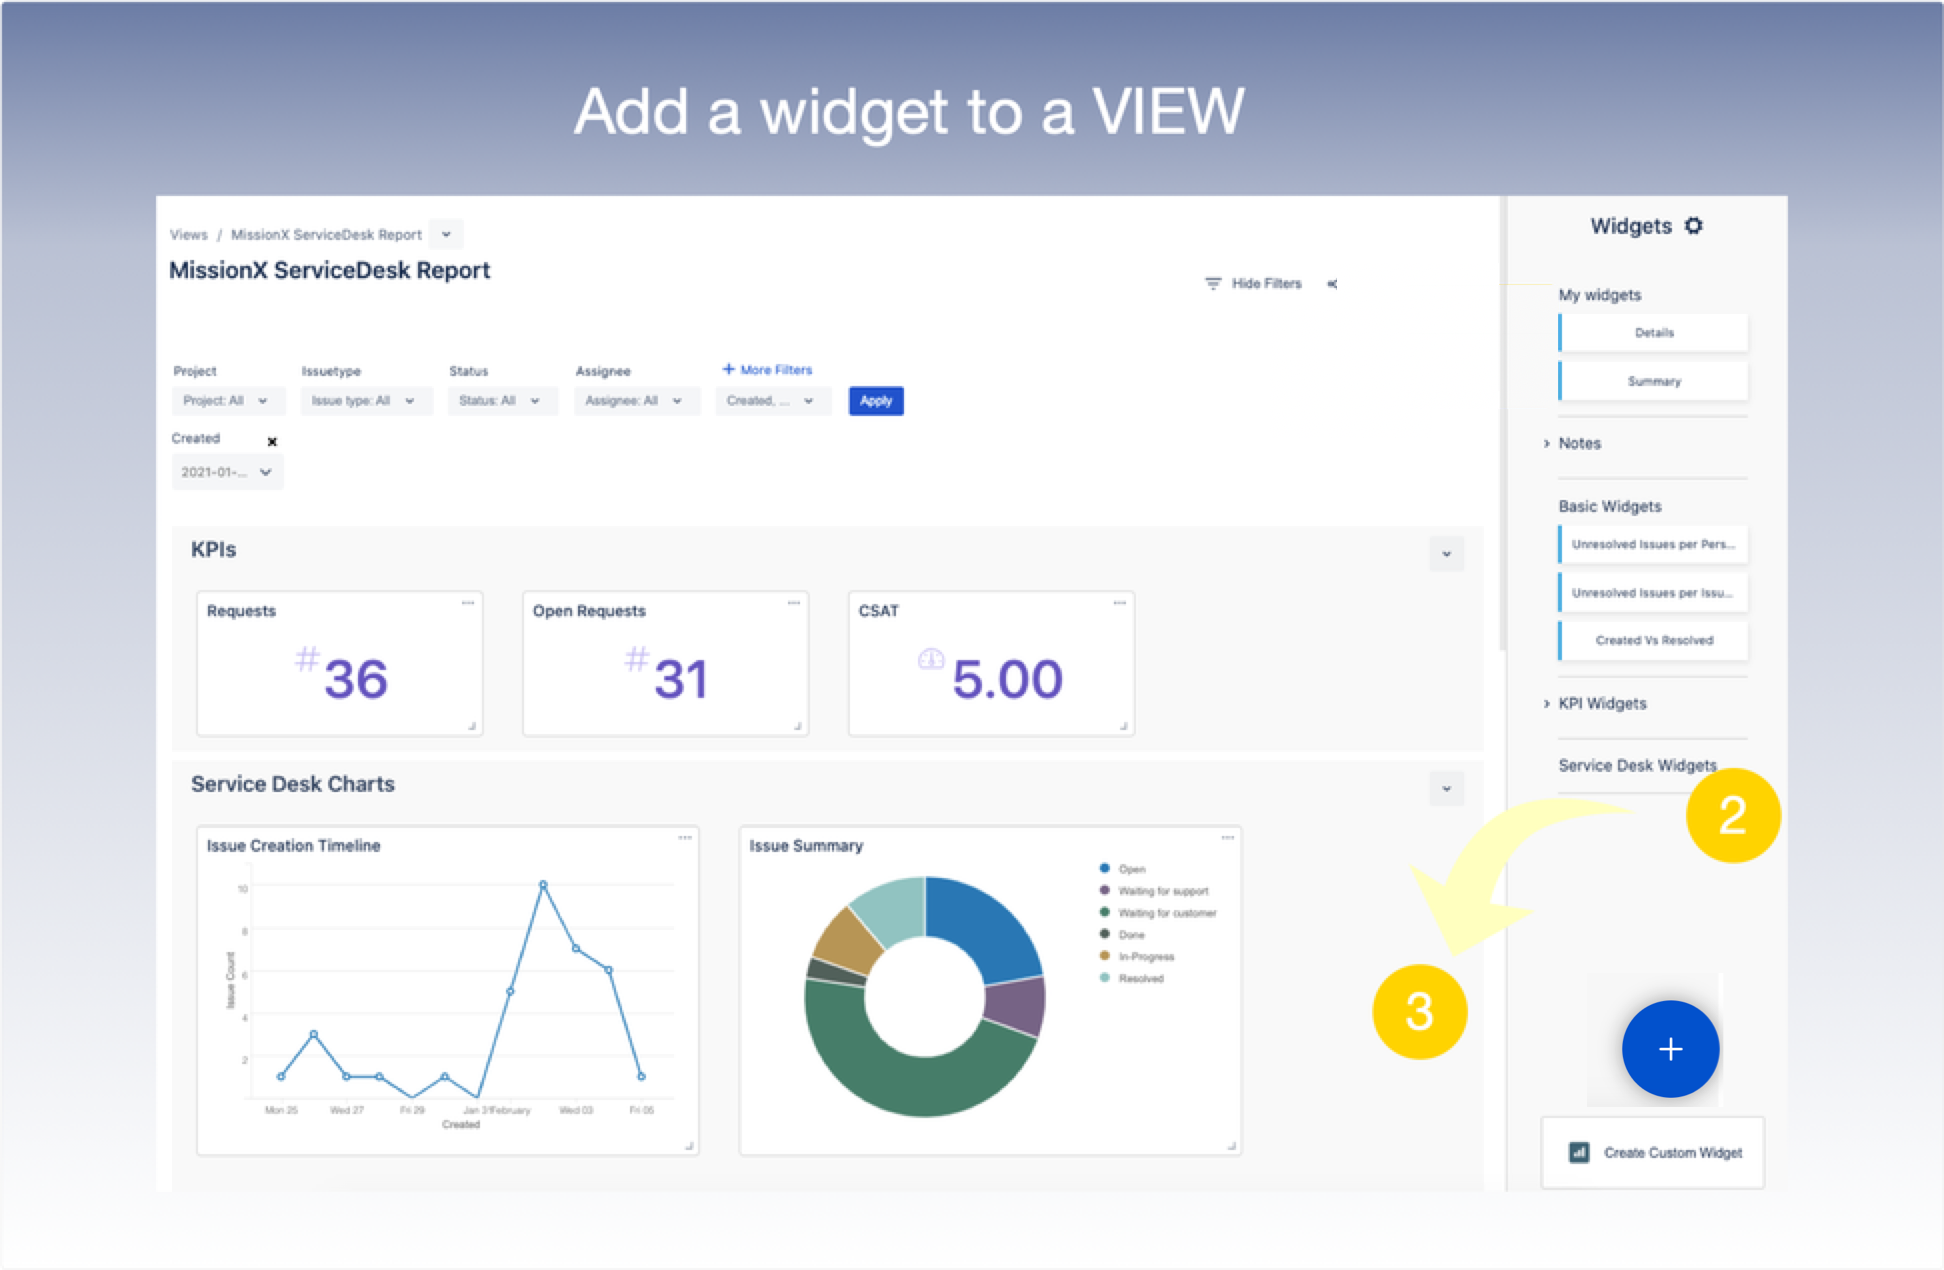Image resolution: width=1944 pixels, height=1270 pixels.
Task: Open the Requests widget three-dot menu
Action: coord(467,603)
